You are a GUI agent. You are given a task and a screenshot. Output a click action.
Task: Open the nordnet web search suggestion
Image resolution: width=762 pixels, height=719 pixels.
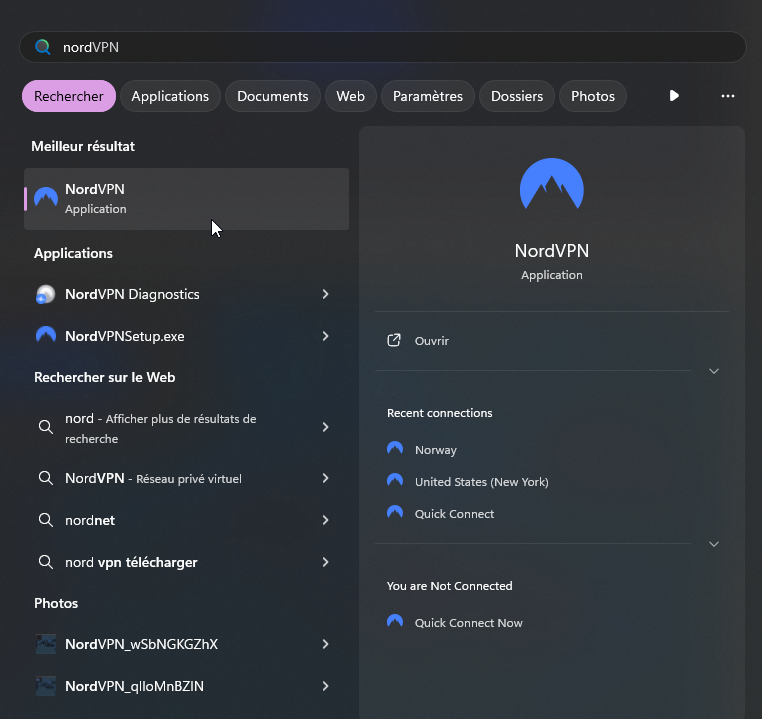pyautogui.click(x=90, y=520)
